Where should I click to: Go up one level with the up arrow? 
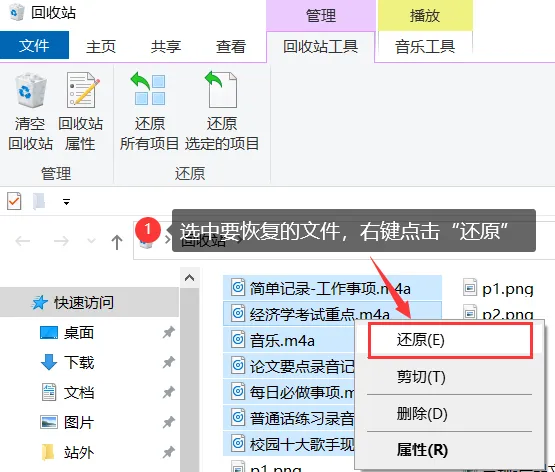click(117, 242)
